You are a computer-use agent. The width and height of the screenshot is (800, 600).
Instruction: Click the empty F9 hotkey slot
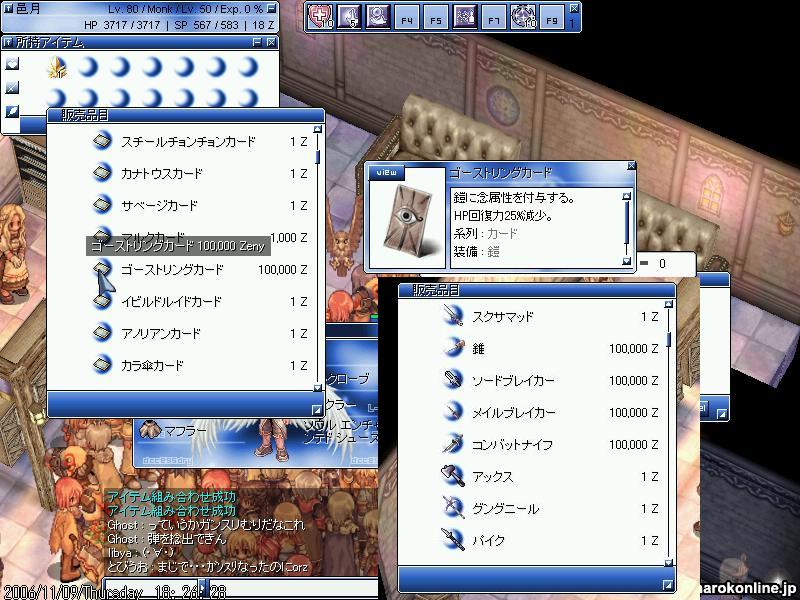tap(552, 17)
